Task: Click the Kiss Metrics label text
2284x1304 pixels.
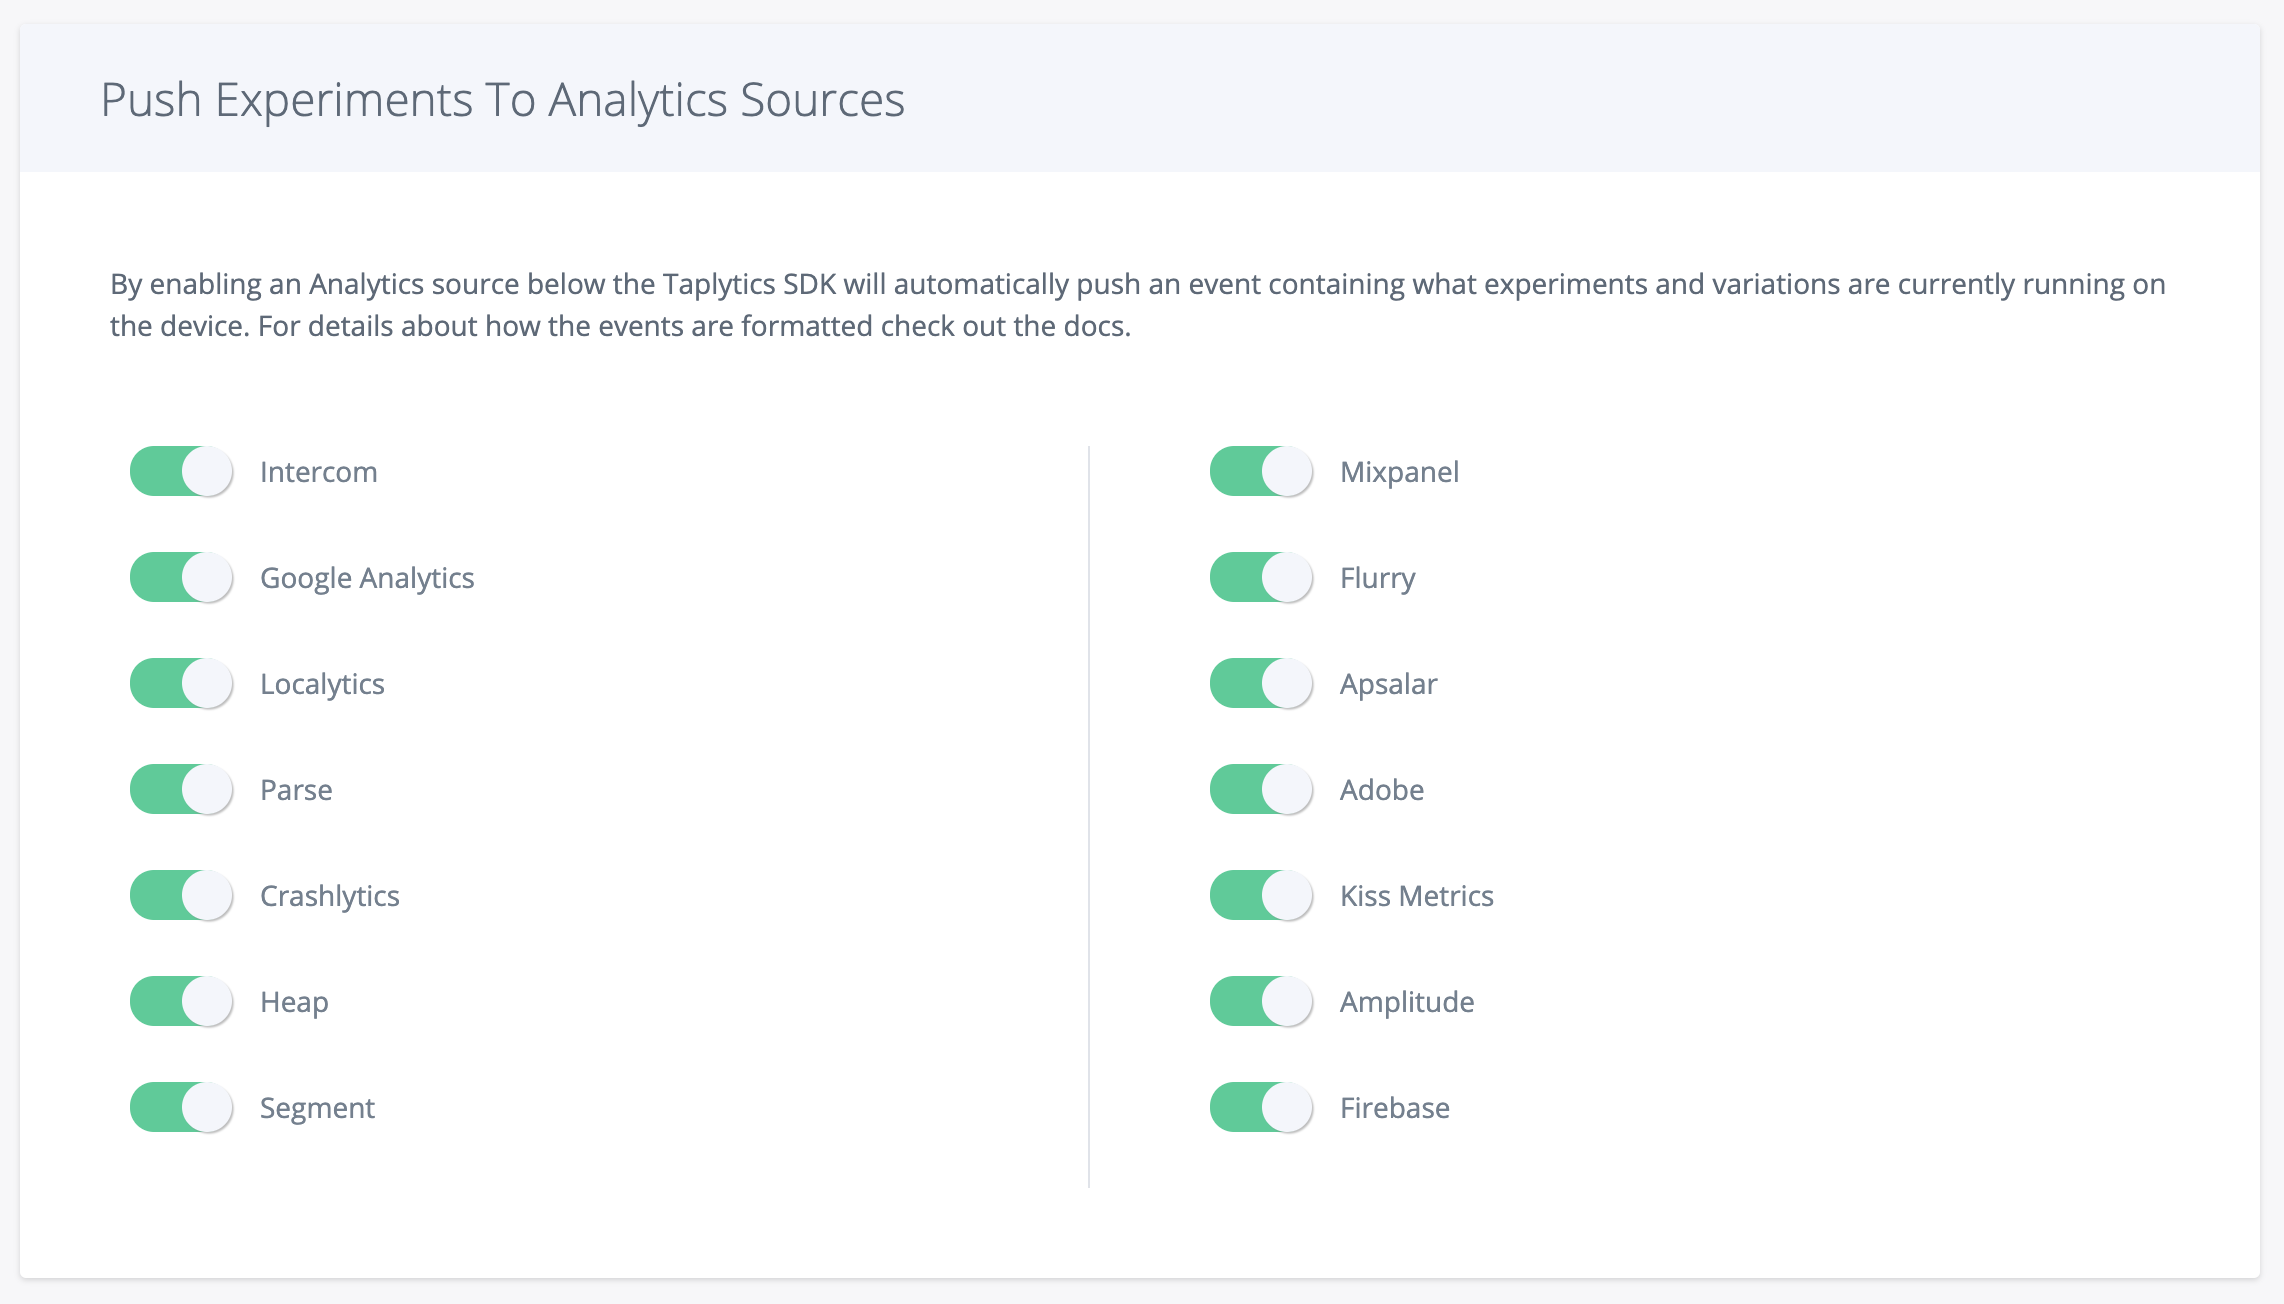Action: (x=1416, y=896)
